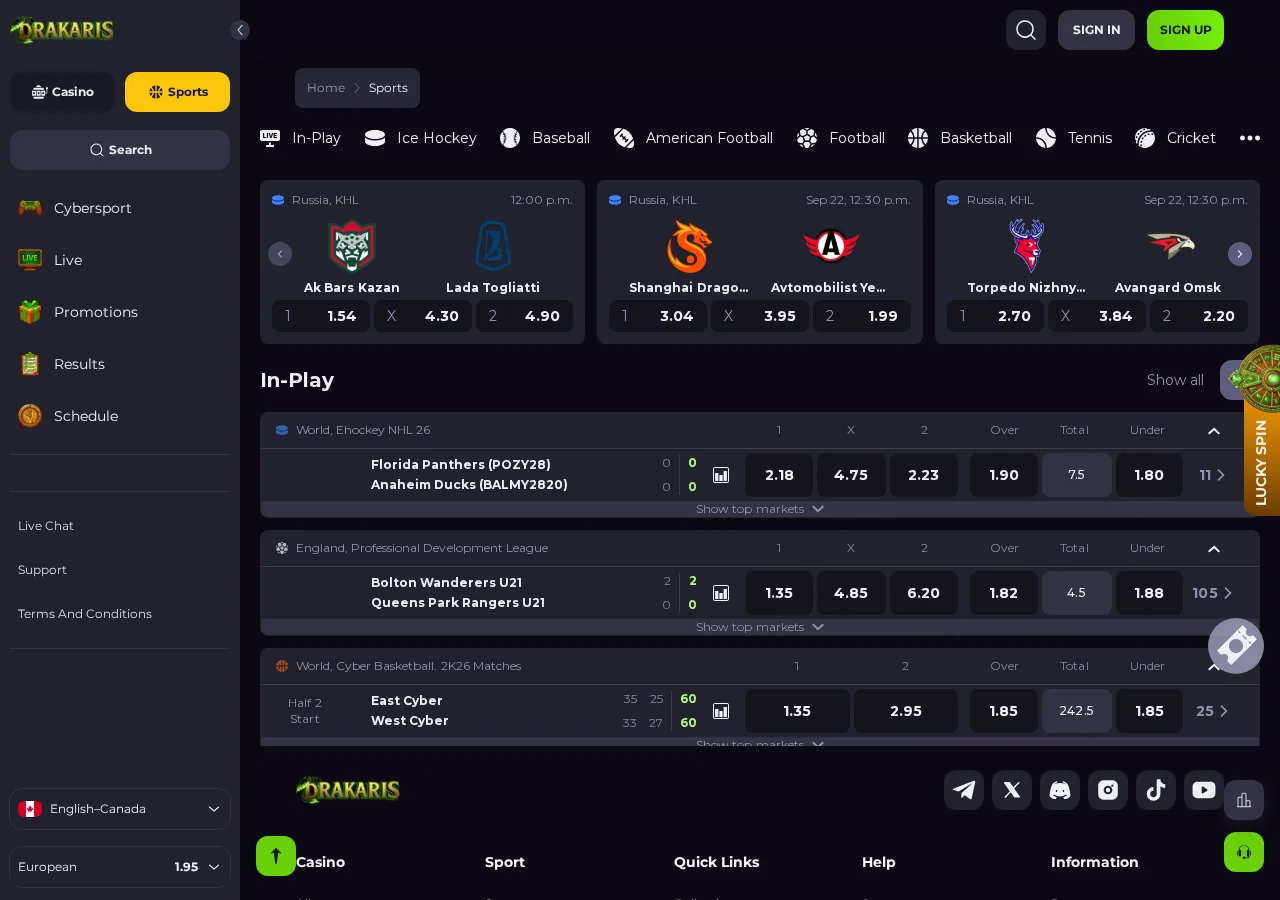Open the European odds format dropdown
This screenshot has height=900, width=1280.
[120, 867]
